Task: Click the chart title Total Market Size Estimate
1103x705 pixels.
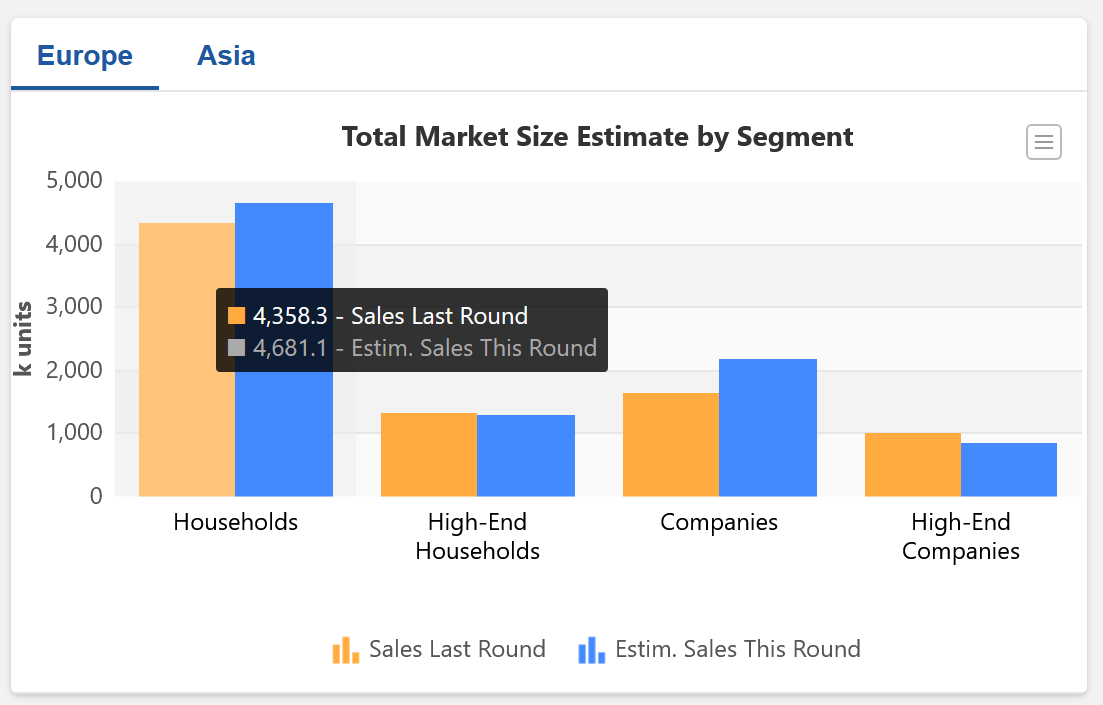Action: pos(597,137)
